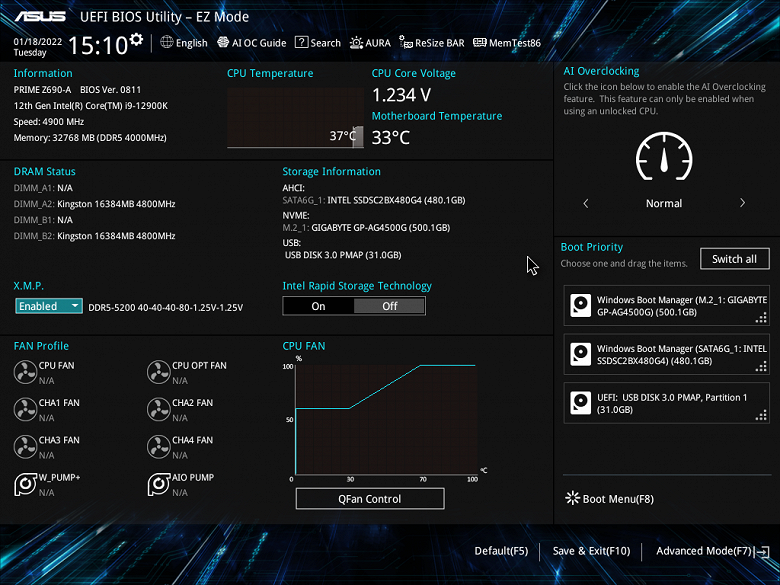Click the DDR5-5200 40-40-40-80 profile text
This screenshot has height=585, width=780.
166,307
